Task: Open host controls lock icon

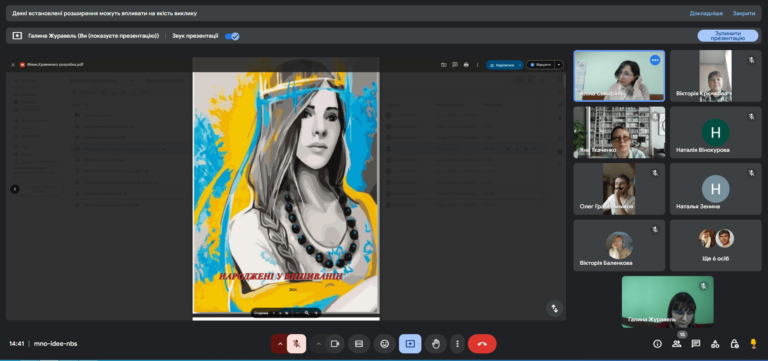Action: tap(734, 344)
